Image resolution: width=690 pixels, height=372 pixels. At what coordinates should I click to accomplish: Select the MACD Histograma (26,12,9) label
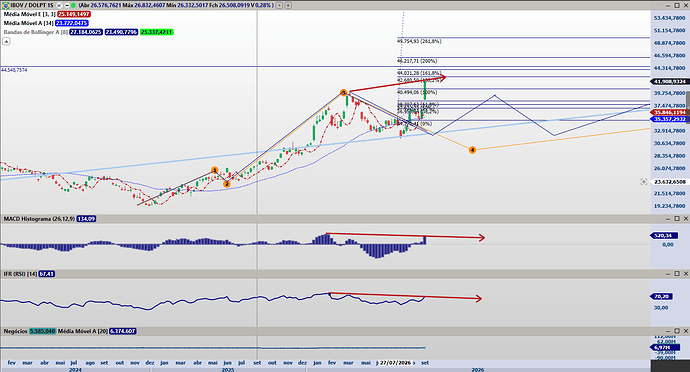(39, 219)
